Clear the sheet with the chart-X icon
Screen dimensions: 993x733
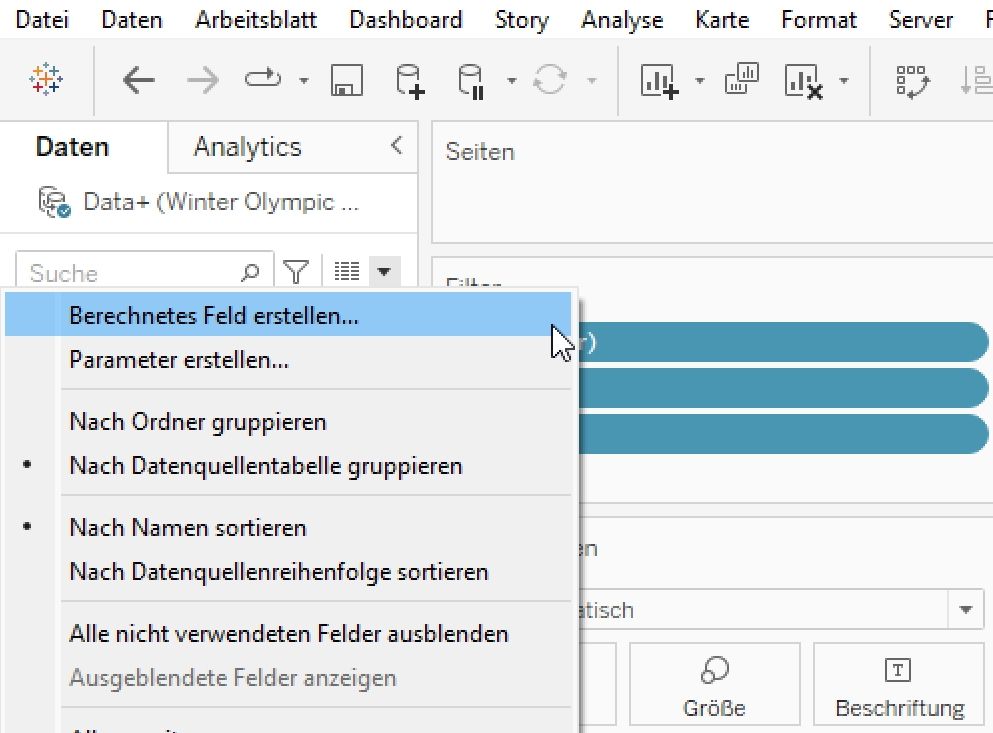[803, 80]
